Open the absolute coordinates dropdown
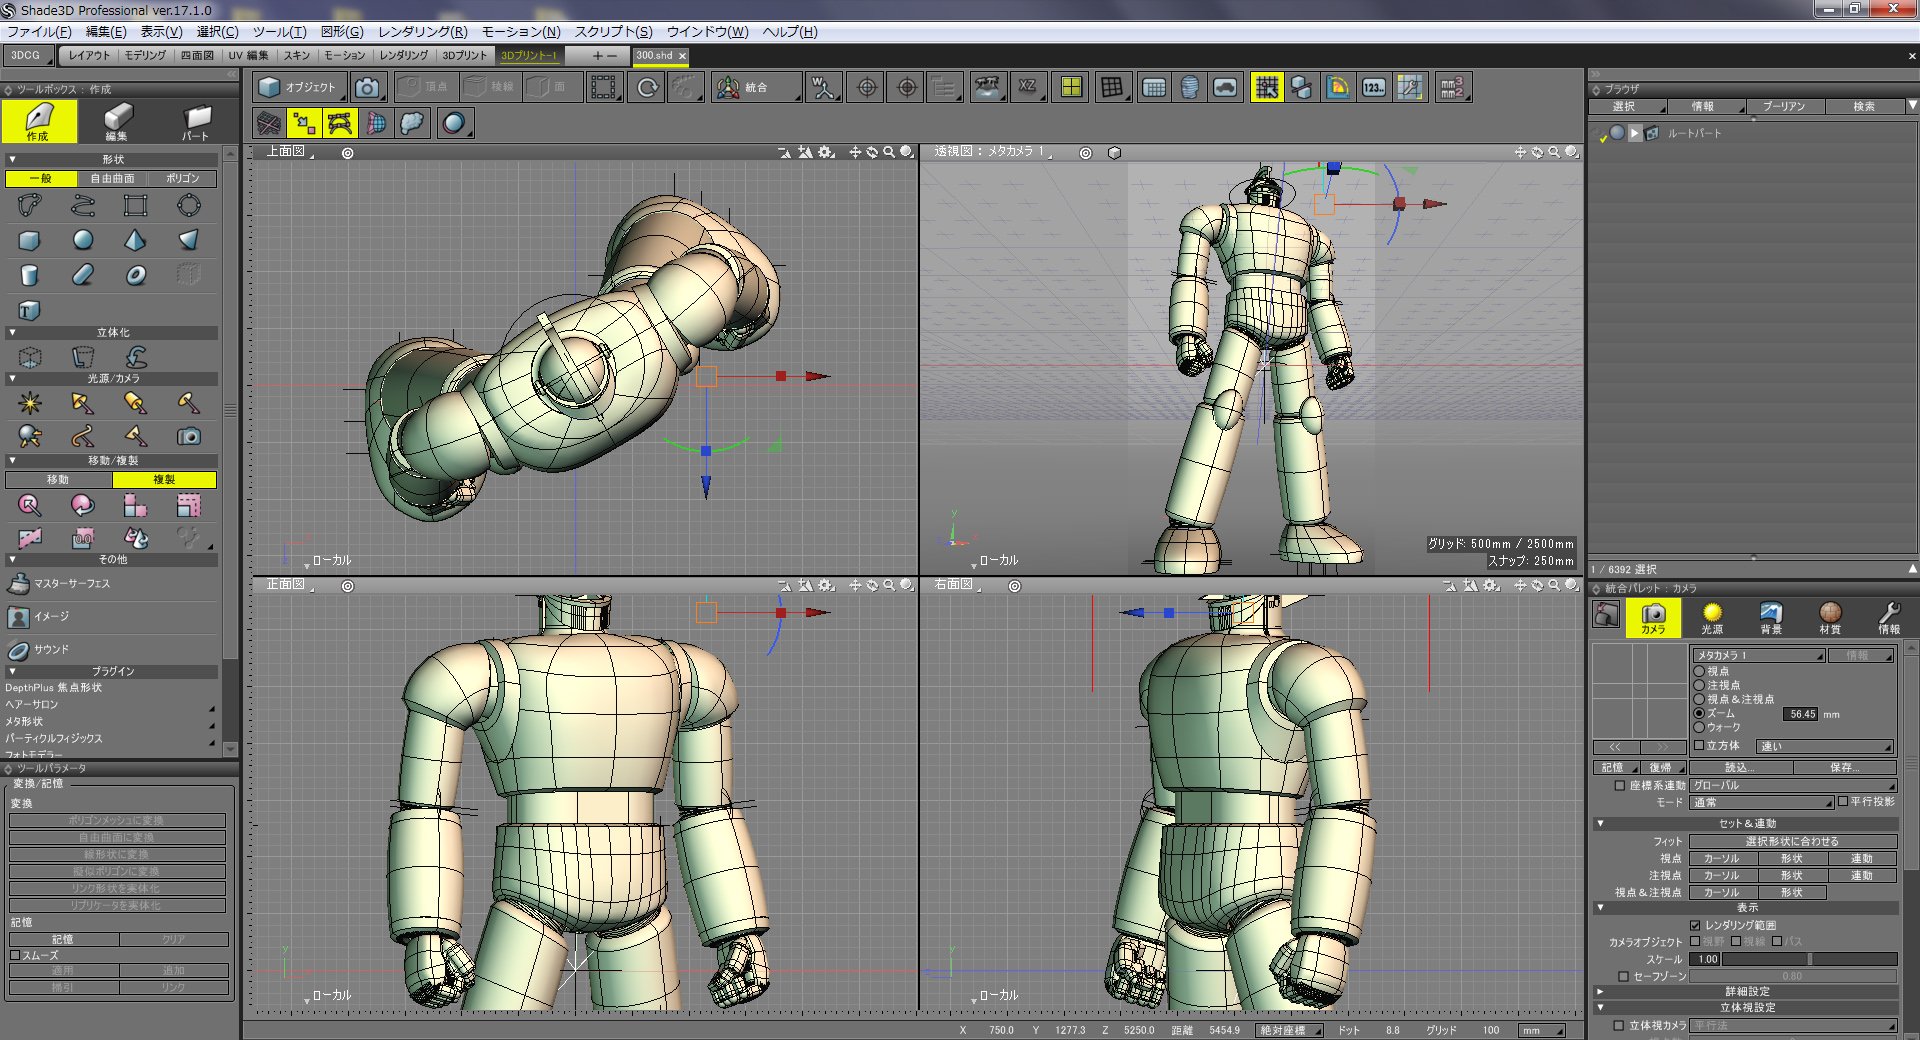The width and height of the screenshot is (1920, 1040). coord(1289,1030)
